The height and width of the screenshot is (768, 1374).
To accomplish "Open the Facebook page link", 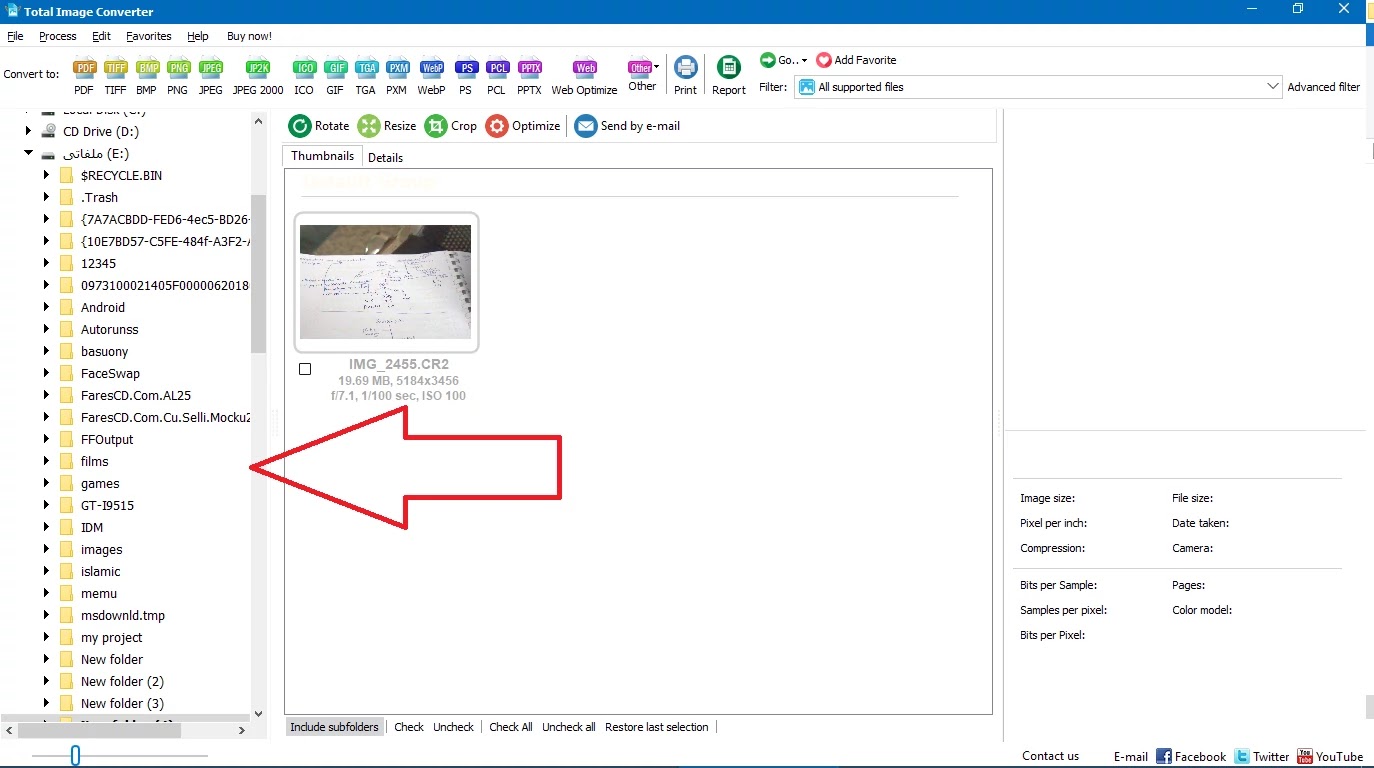I will click(1191, 756).
